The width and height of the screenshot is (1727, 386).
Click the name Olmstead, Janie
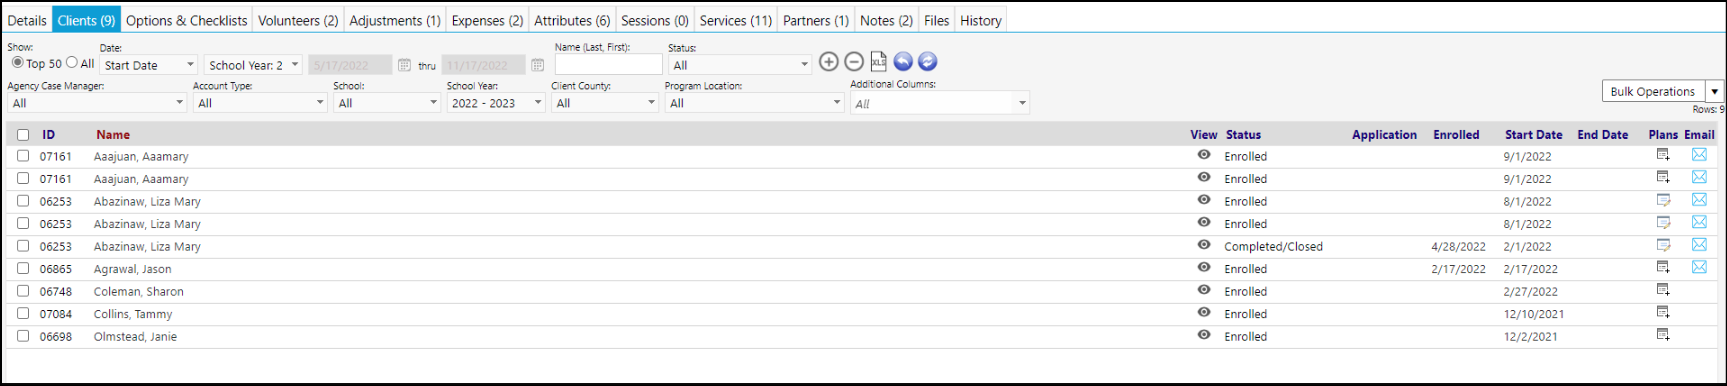coord(135,337)
